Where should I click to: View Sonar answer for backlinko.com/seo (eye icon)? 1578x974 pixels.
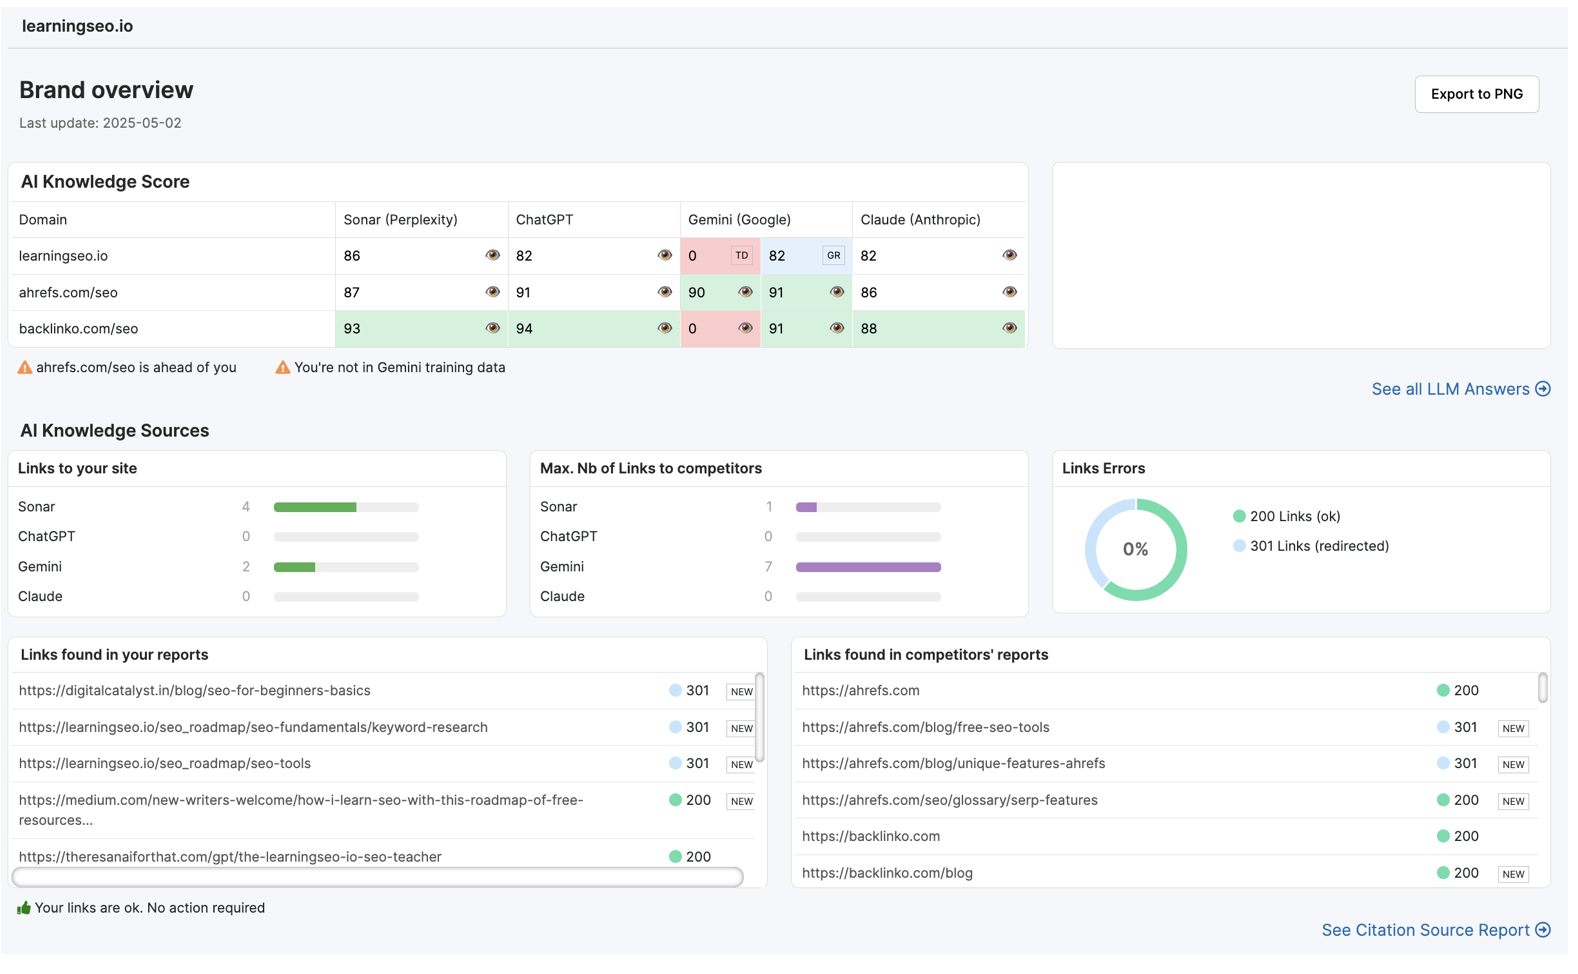(x=492, y=328)
